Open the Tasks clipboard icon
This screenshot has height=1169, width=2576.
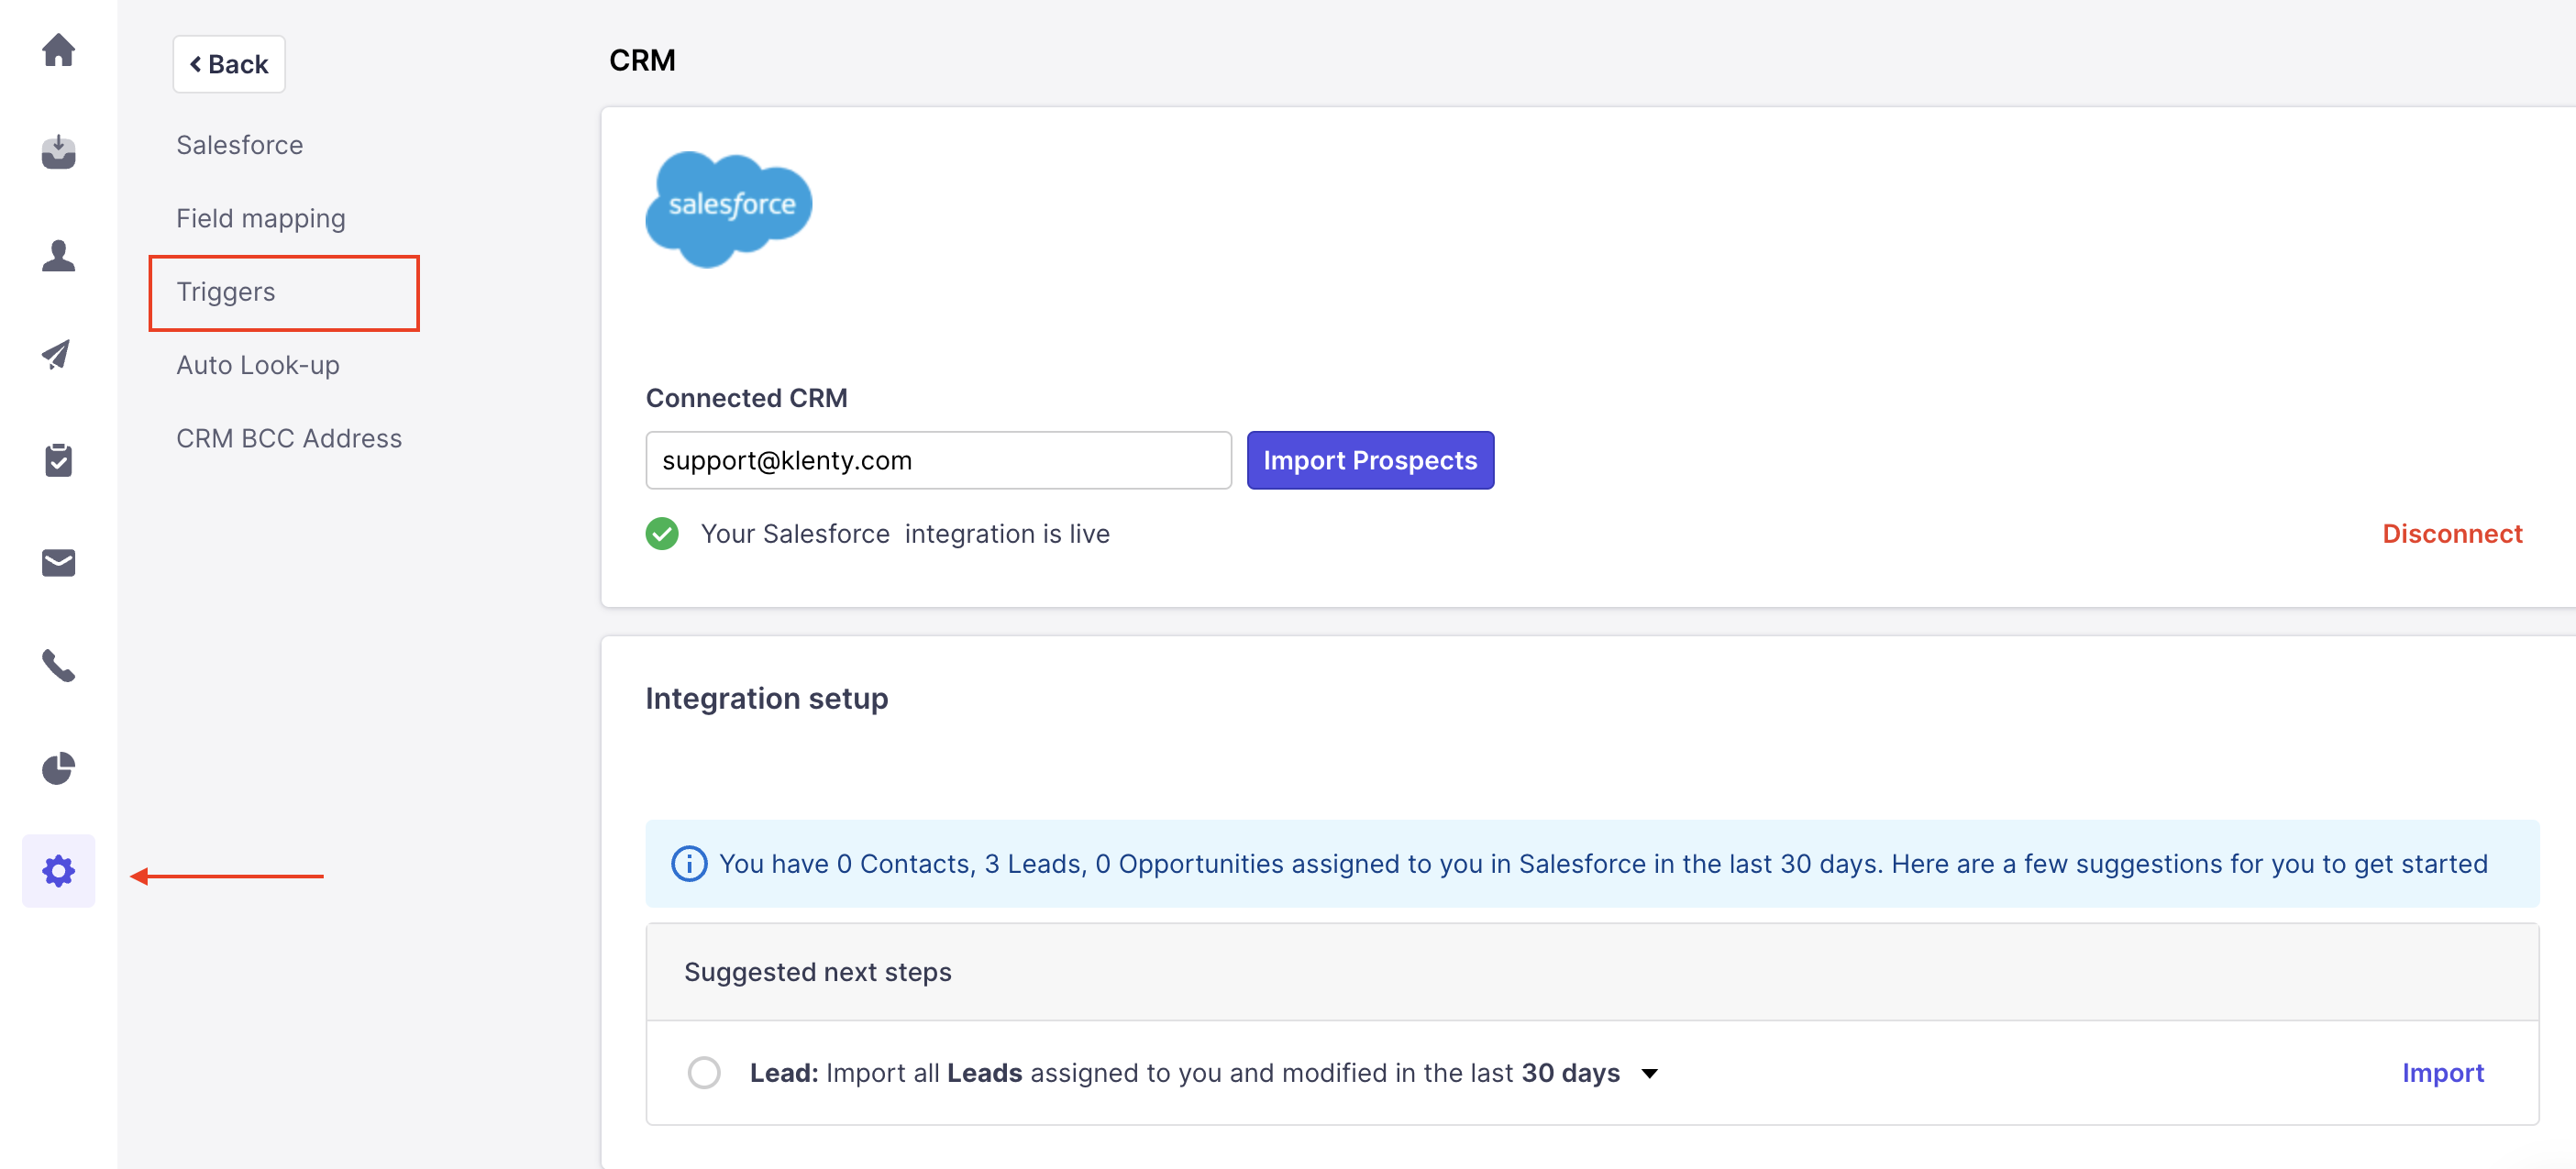[58, 460]
